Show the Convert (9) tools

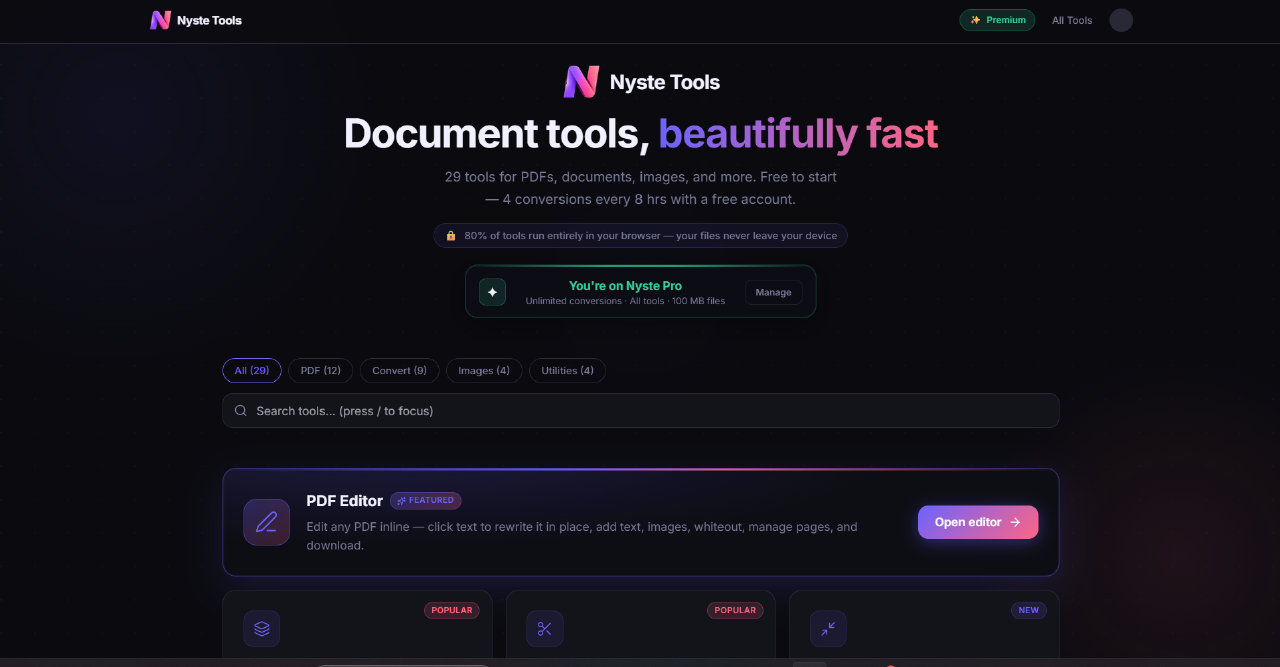399,371
